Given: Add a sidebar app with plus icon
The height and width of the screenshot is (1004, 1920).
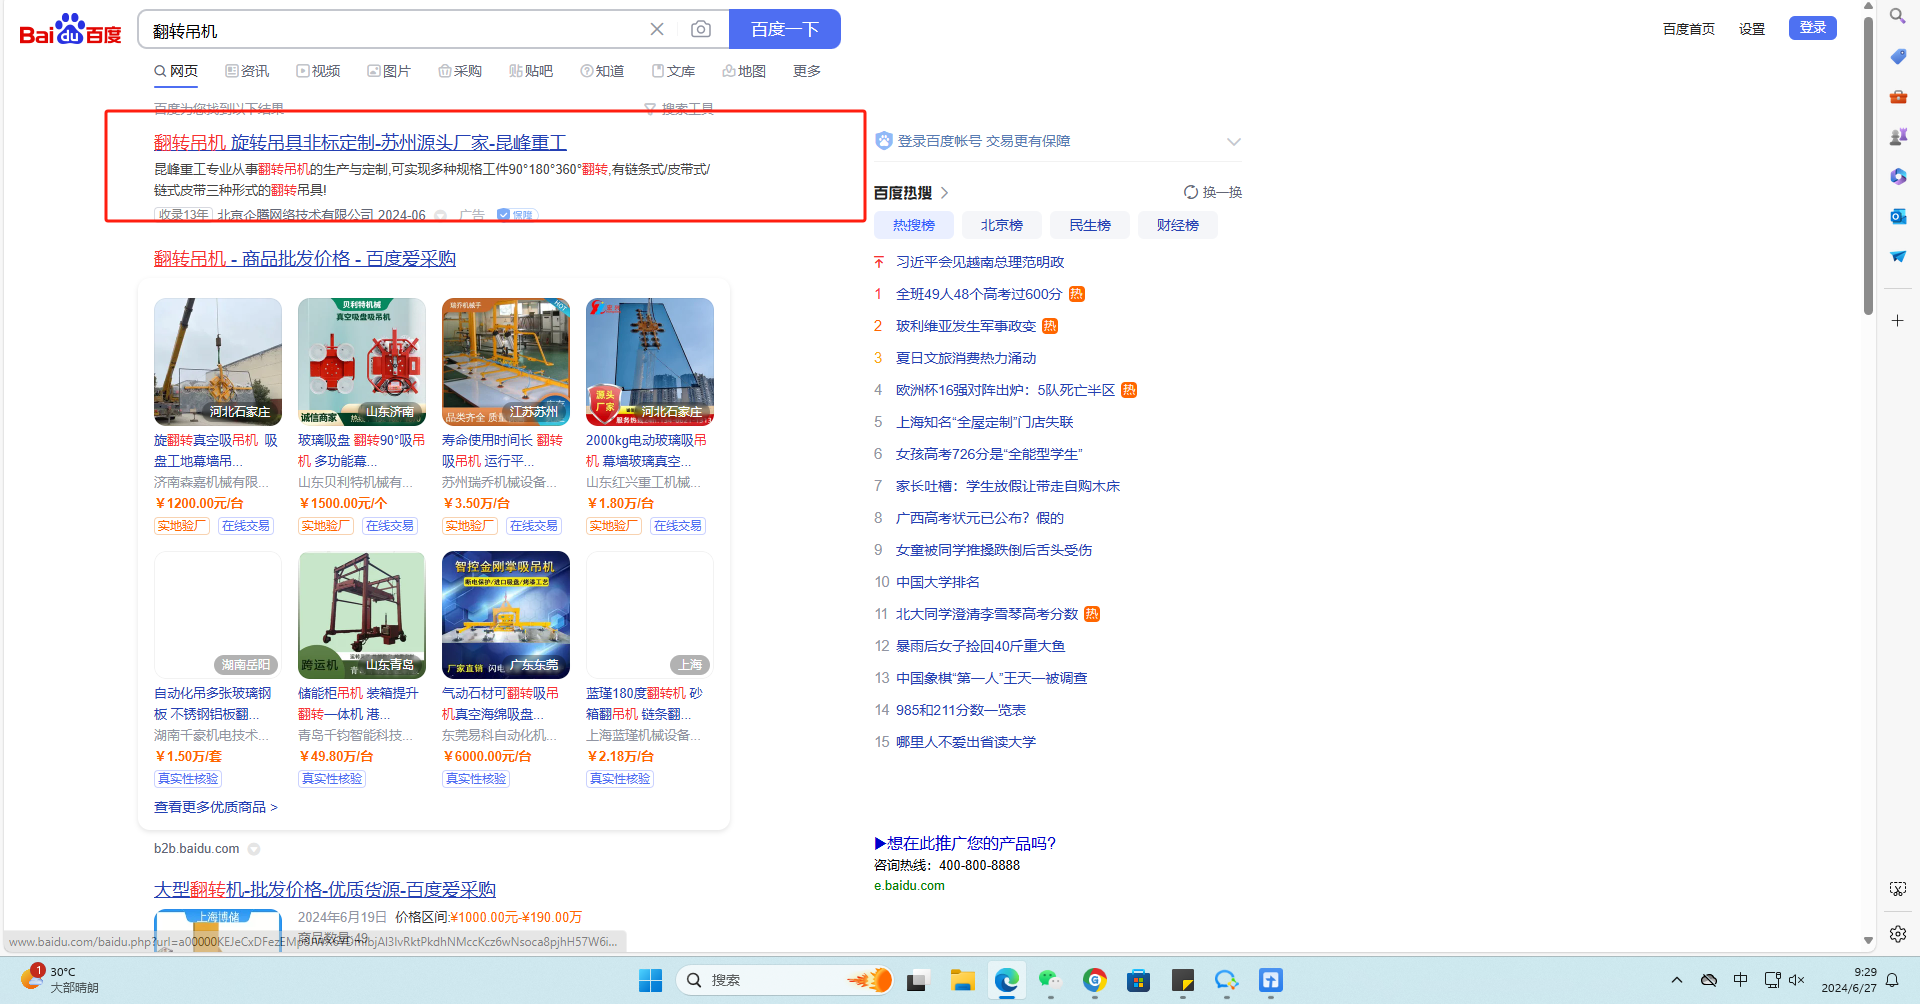Looking at the screenshot, I should click(1897, 321).
